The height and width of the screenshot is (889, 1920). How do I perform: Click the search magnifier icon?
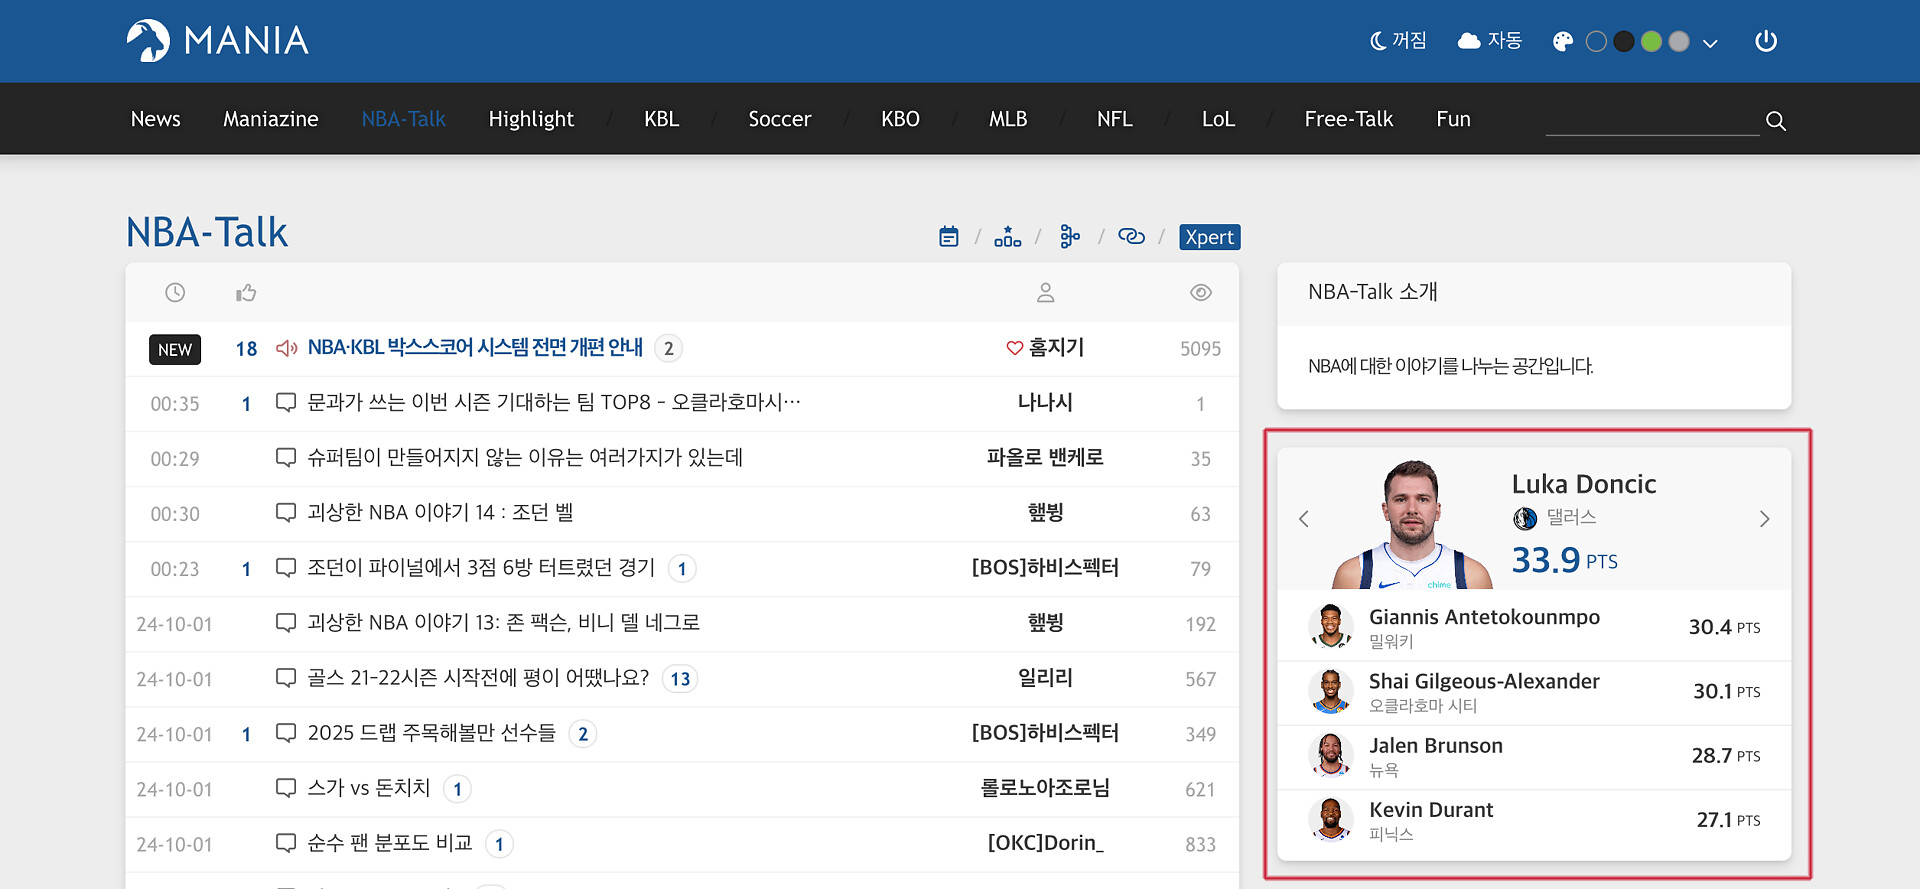point(1775,121)
